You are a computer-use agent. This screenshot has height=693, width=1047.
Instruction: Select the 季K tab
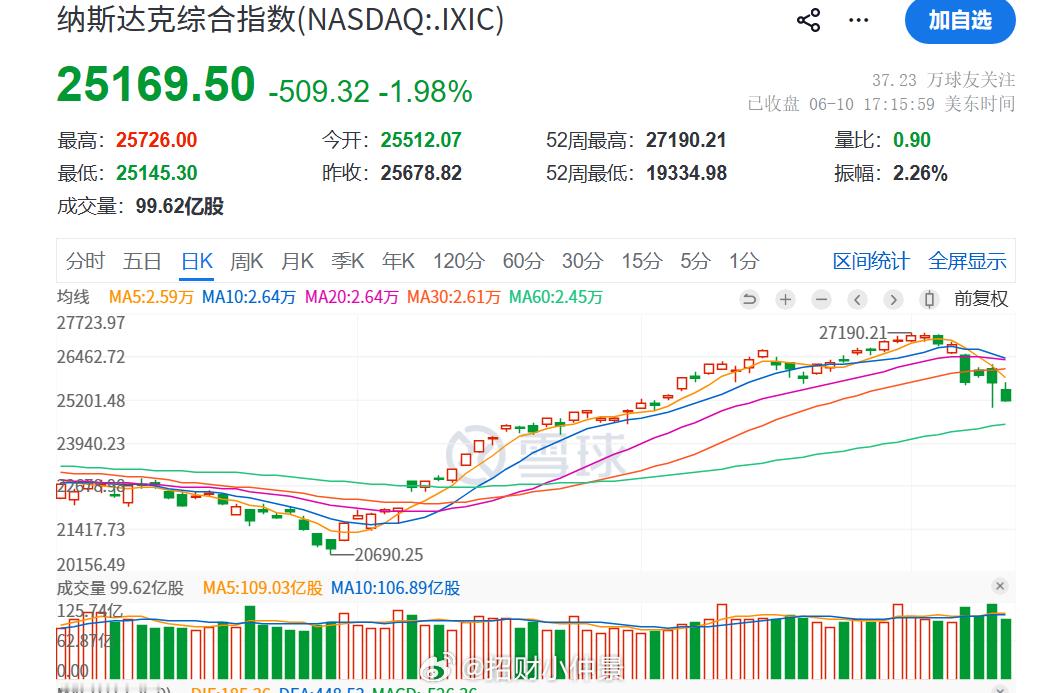[348, 260]
